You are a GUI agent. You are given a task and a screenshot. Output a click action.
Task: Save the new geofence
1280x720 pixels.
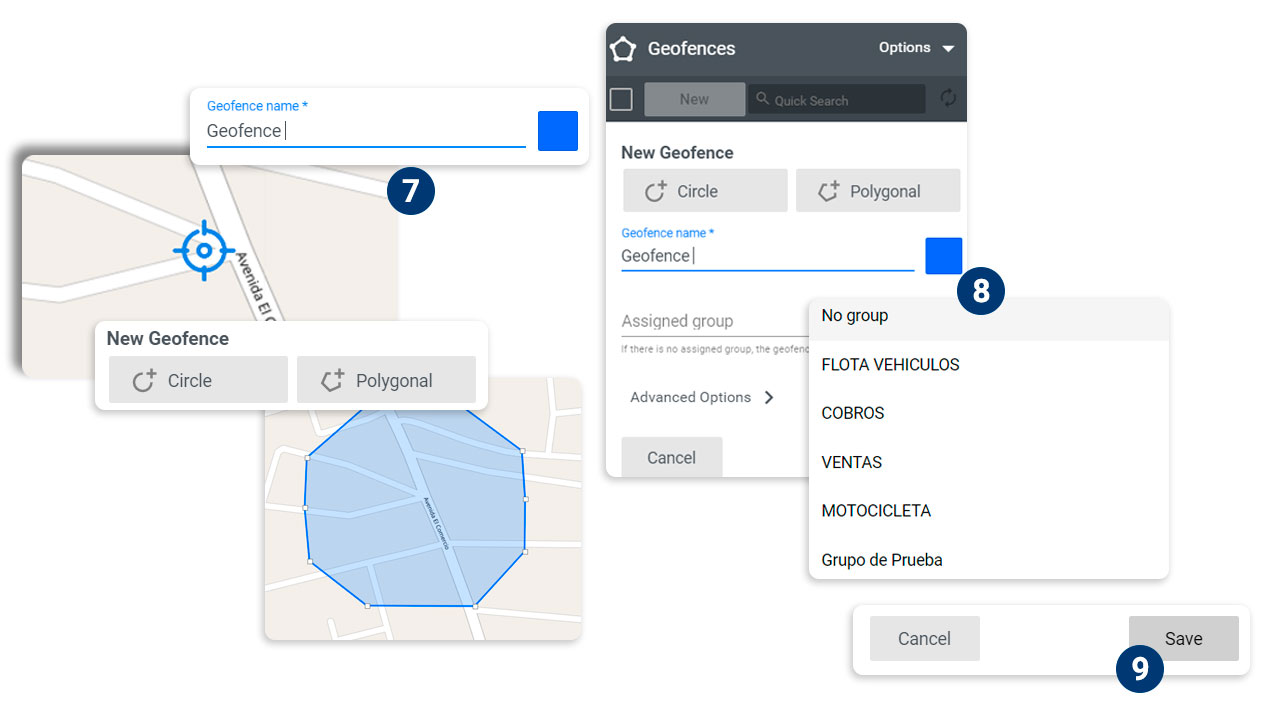click(1183, 638)
